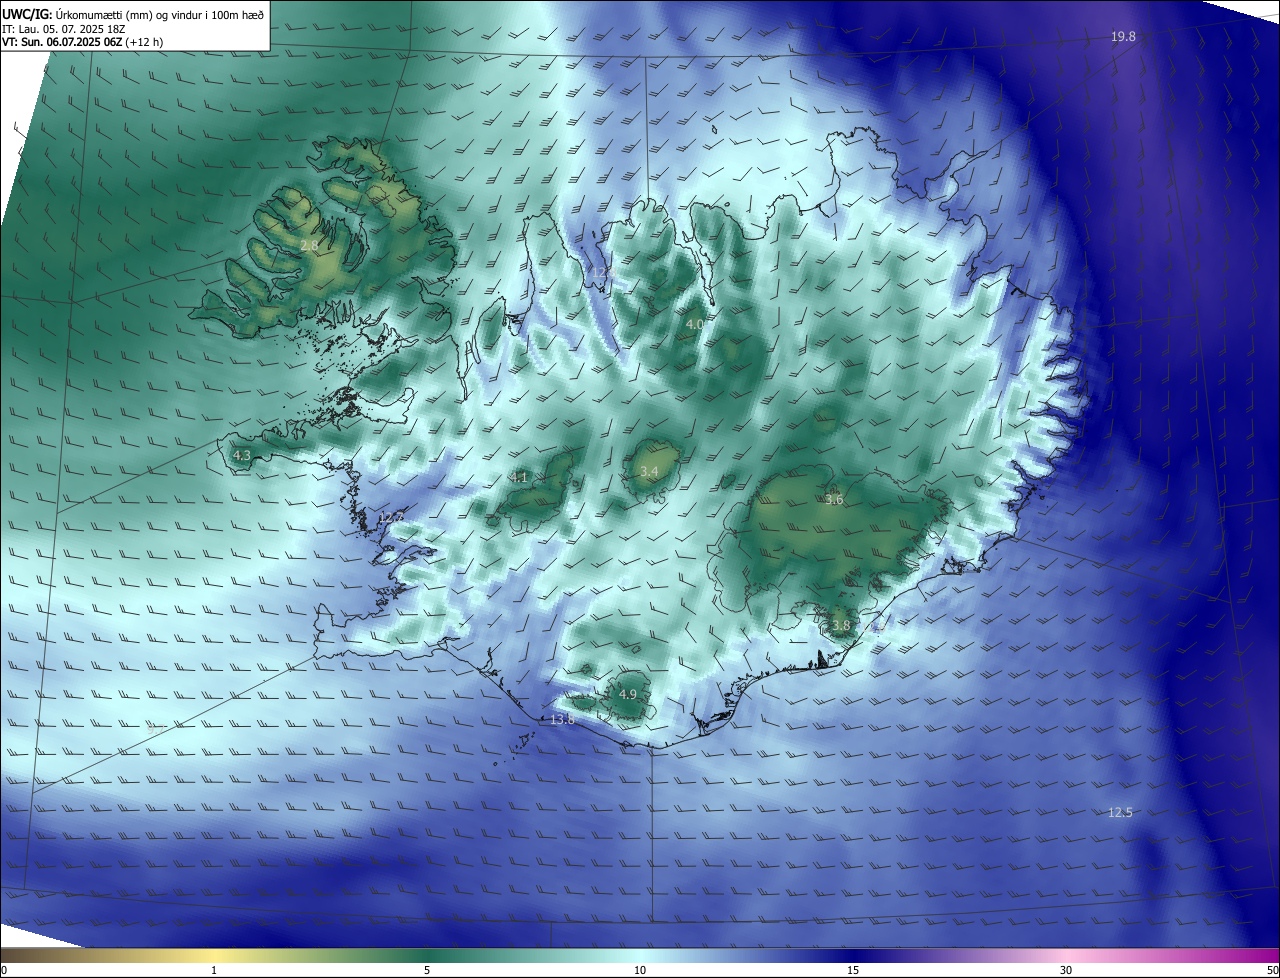This screenshot has height=978, width=1280.
Task: Click the 4.0 value label on the map
Action: click(x=694, y=325)
